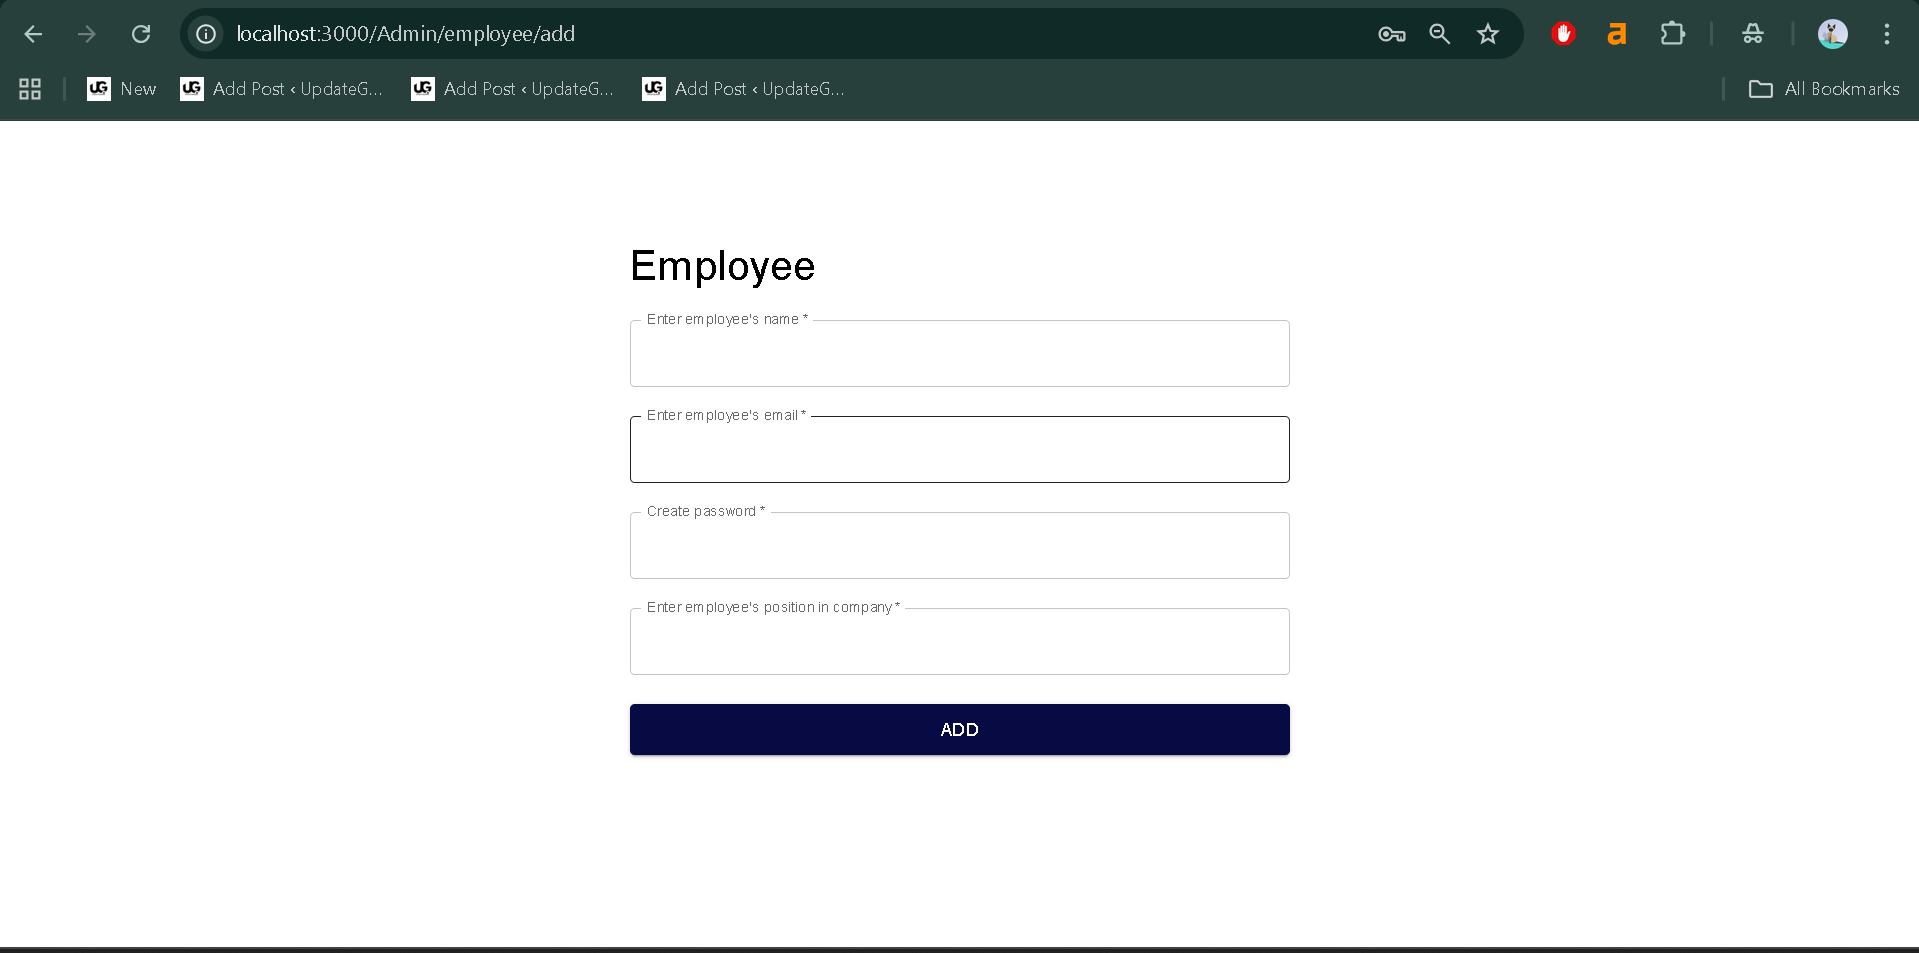Open Chrome's three-dot menu

[x=1887, y=33]
